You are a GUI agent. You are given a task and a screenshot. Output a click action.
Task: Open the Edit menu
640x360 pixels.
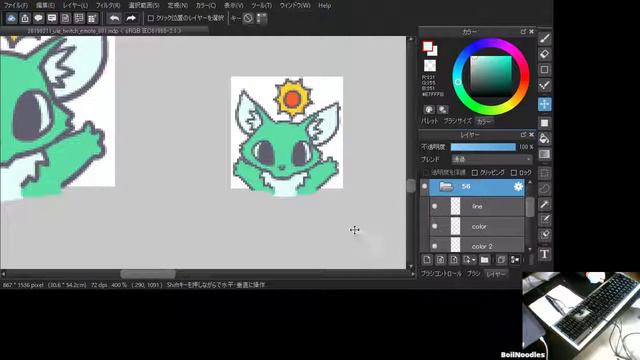[x=45, y=5]
